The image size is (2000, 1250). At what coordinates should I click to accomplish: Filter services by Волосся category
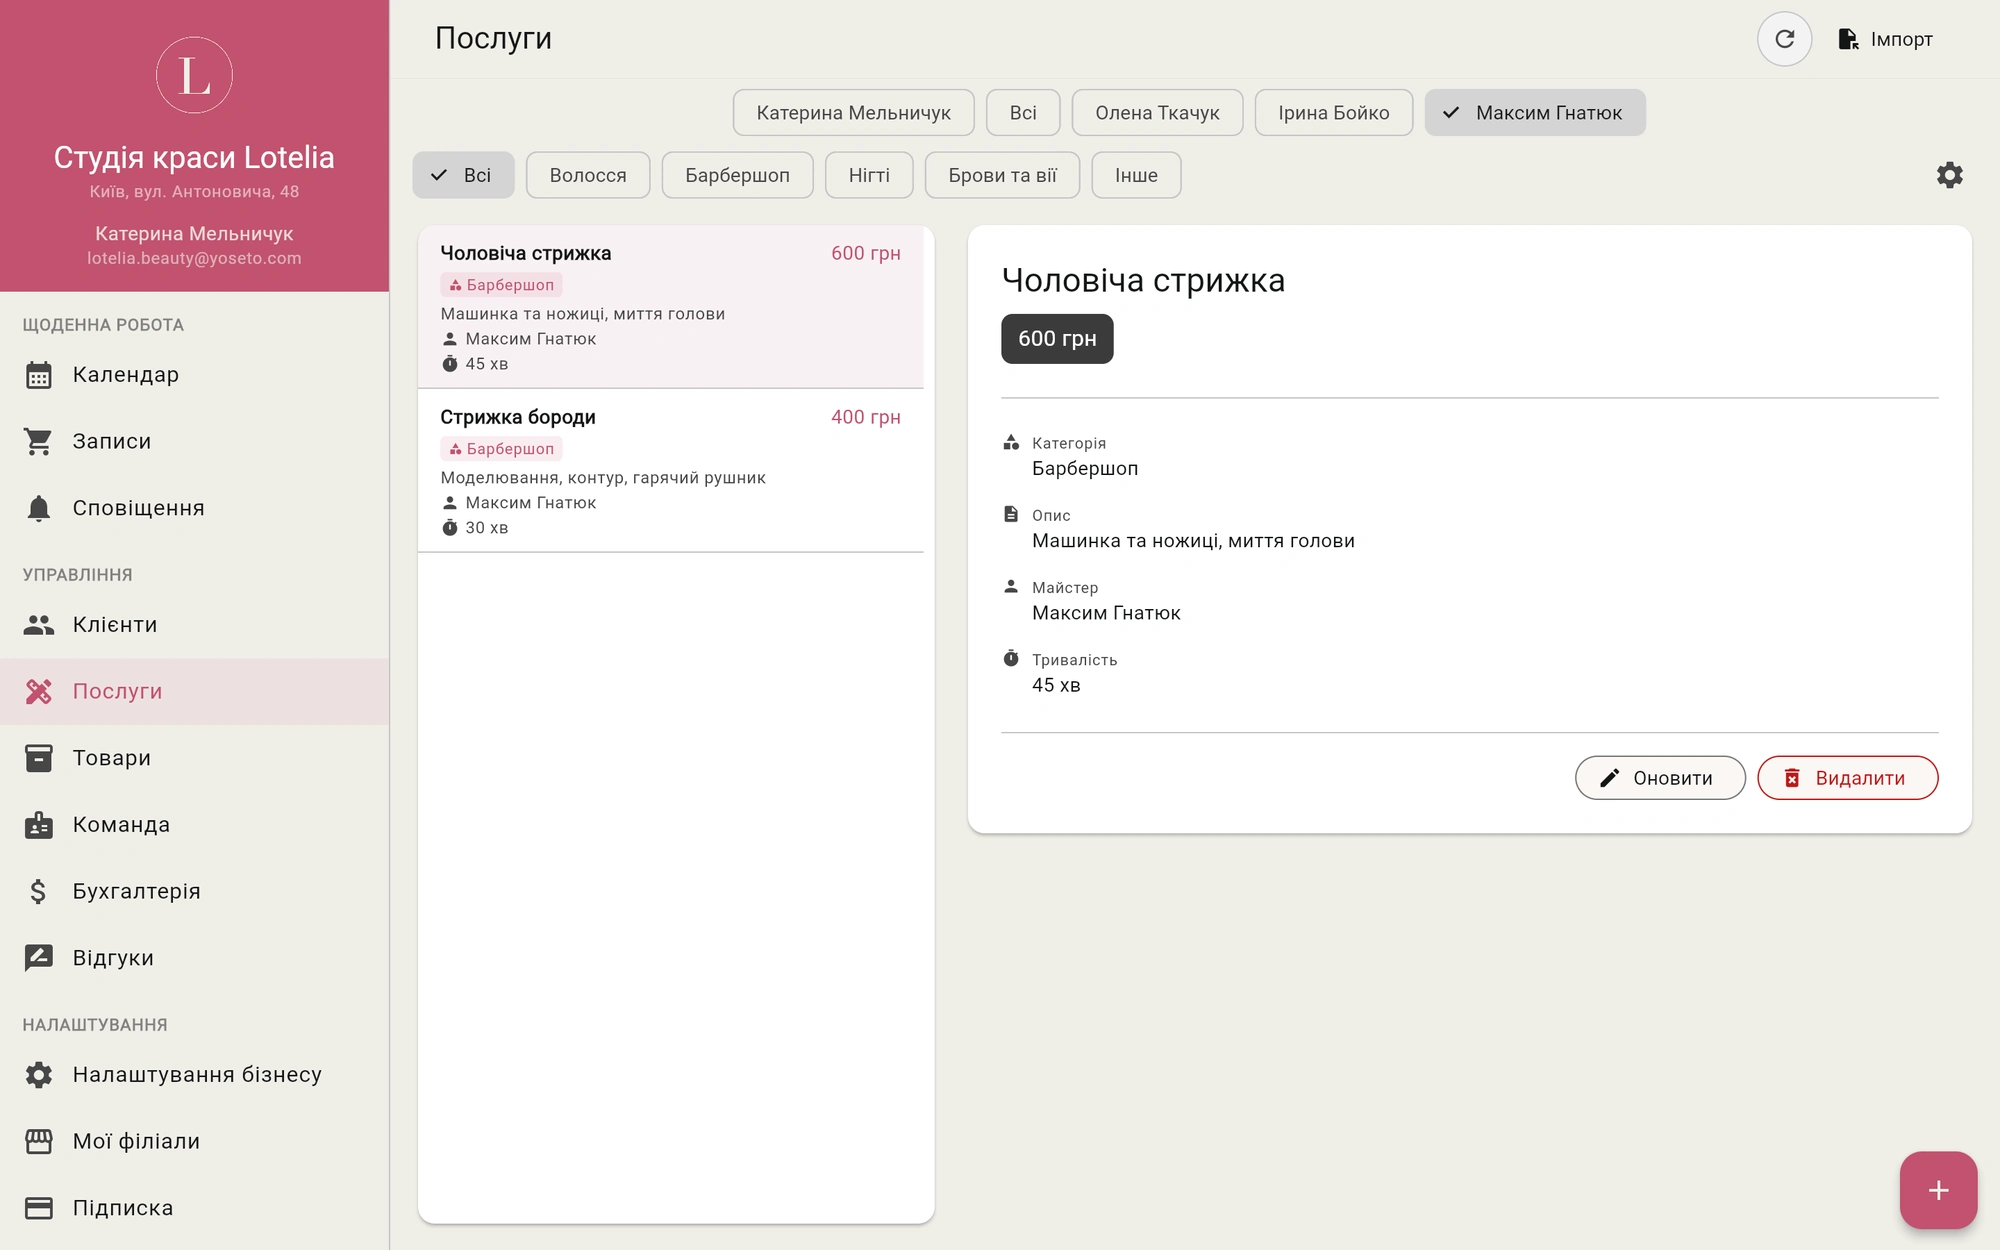tap(588, 175)
